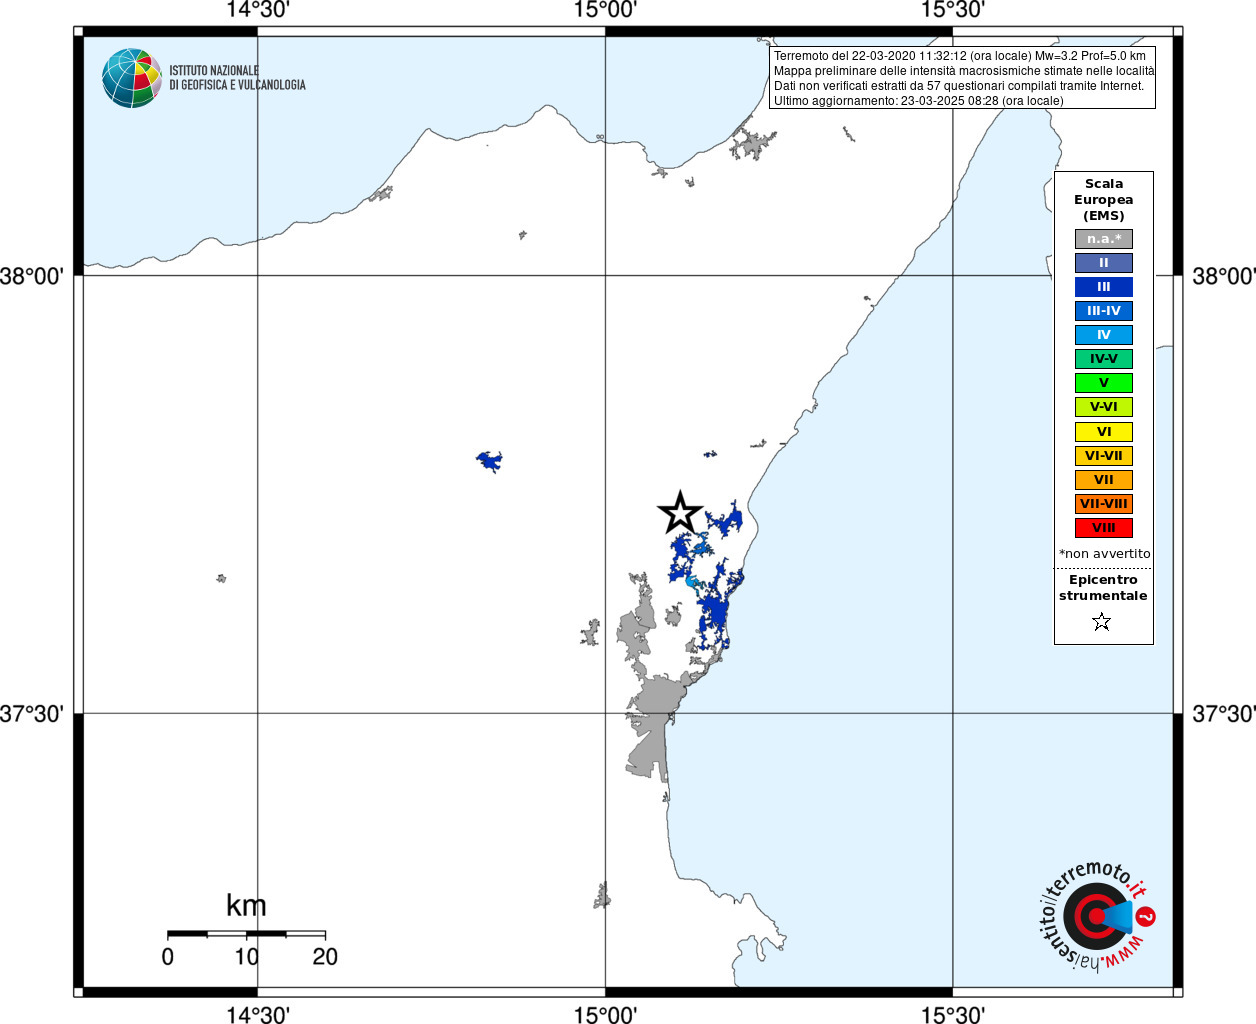Click the bottom 15°00' longitude label
The width and height of the screenshot is (1256, 1024).
click(605, 1014)
